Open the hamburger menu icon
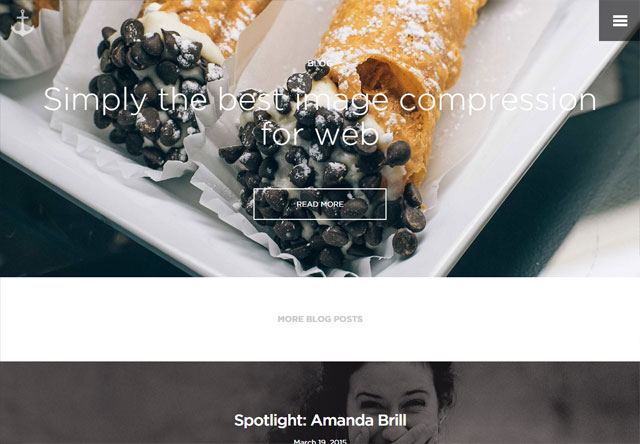The height and width of the screenshot is (444, 640). point(620,20)
